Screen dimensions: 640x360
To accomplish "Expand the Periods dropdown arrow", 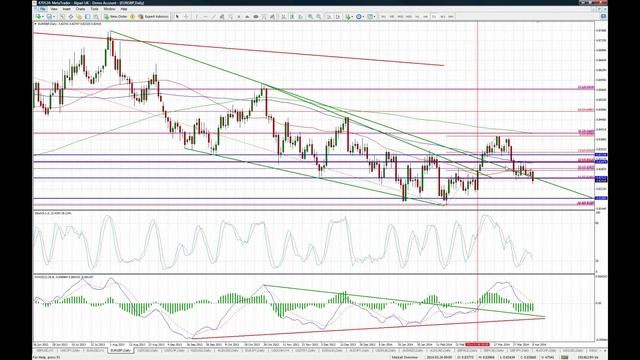I will [364, 17].
